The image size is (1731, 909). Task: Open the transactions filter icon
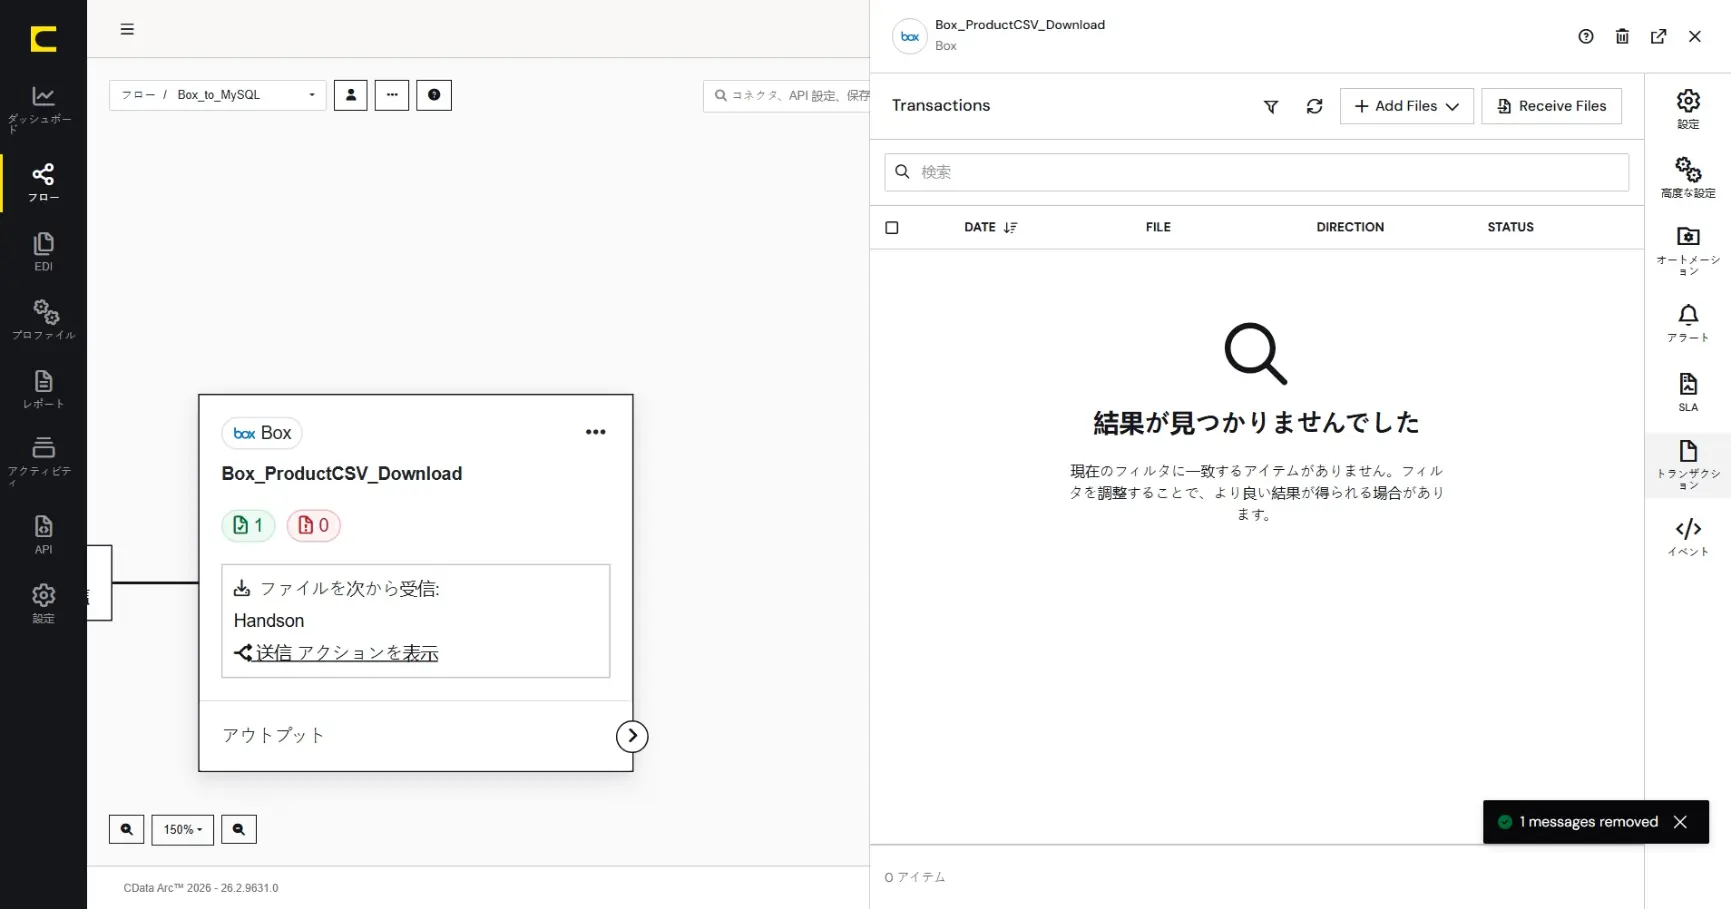1271,106
